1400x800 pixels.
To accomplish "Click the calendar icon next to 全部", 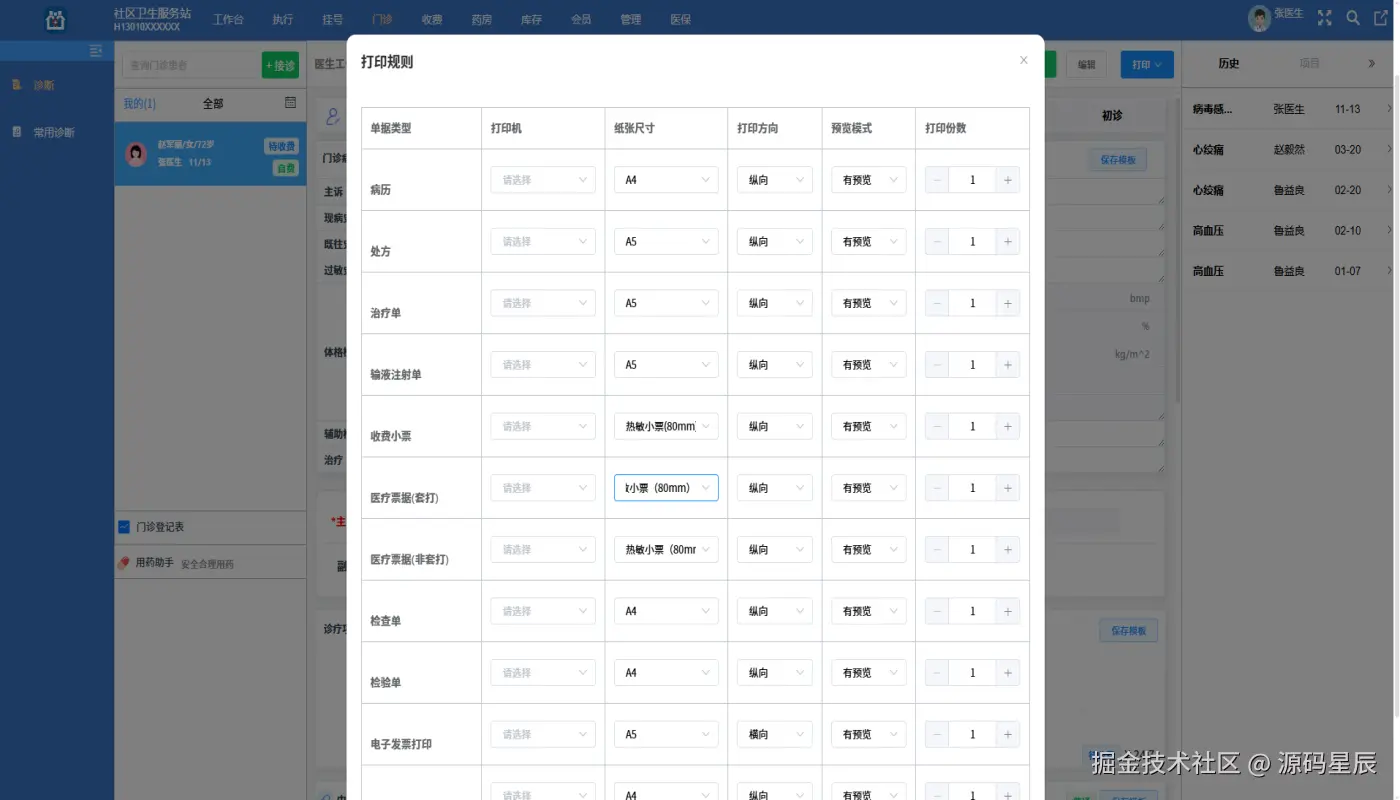I will [x=290, y=102].
